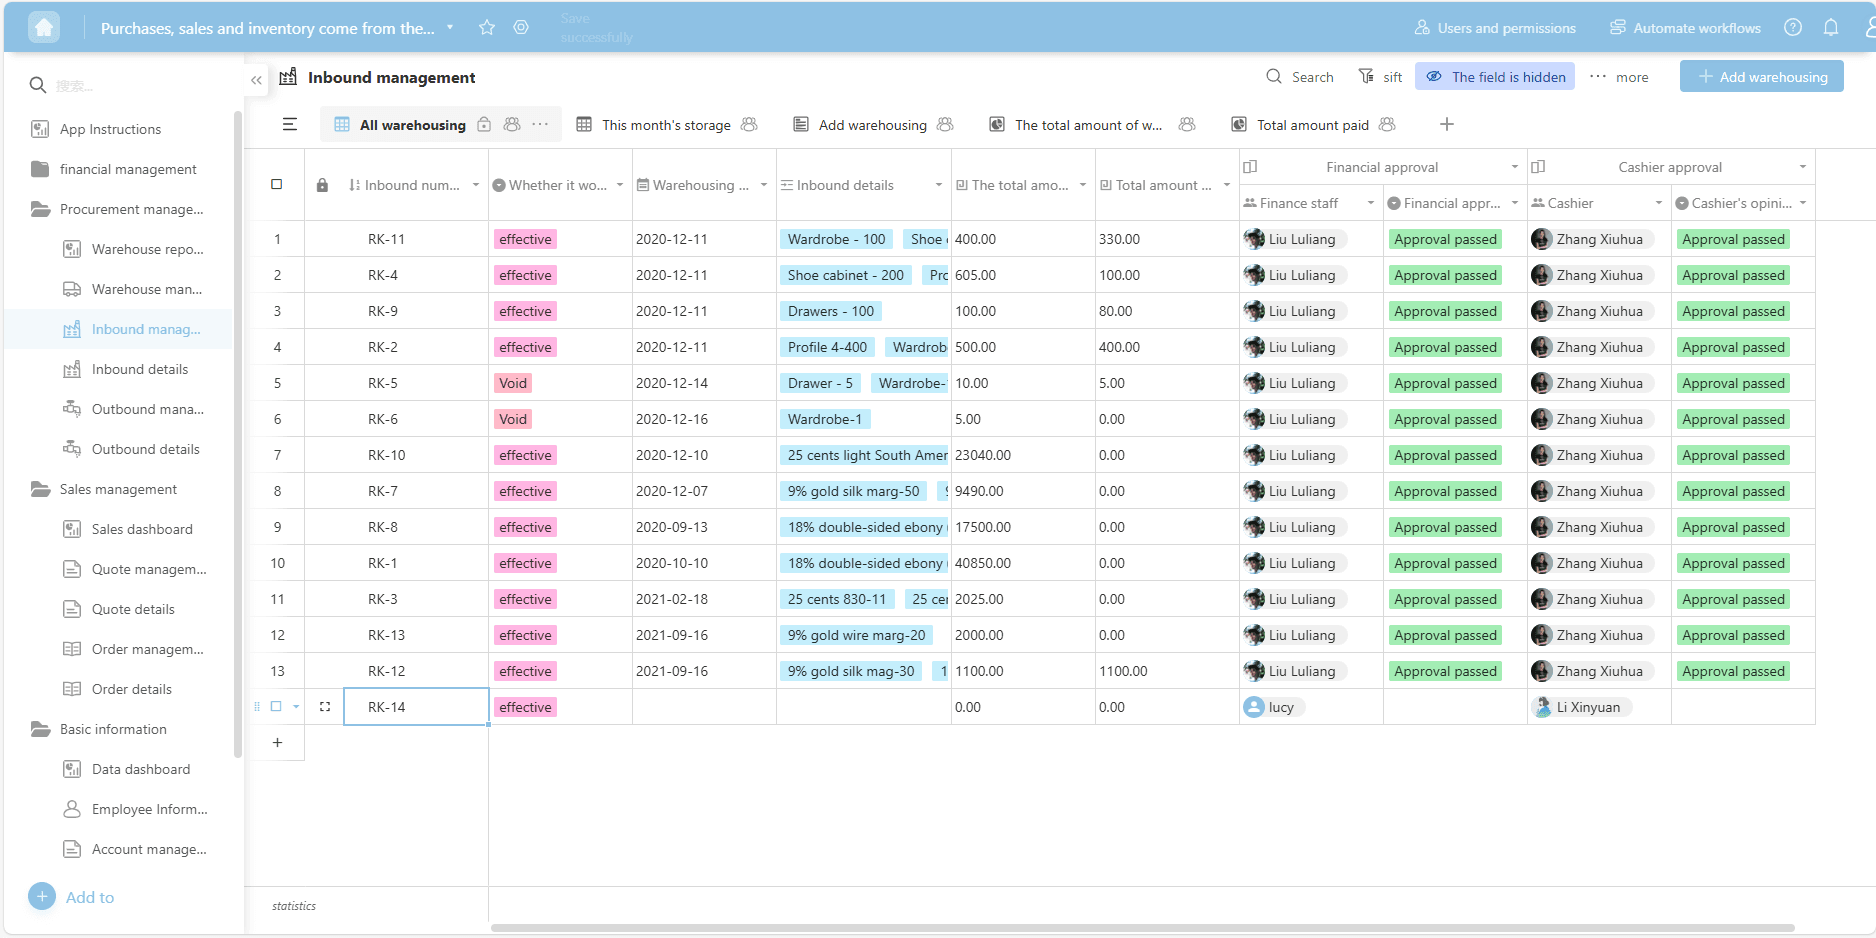The image size is (1876, 938).
Task: Open the notifications bell
Action: pyautogui.click(x=1830, y=28)
